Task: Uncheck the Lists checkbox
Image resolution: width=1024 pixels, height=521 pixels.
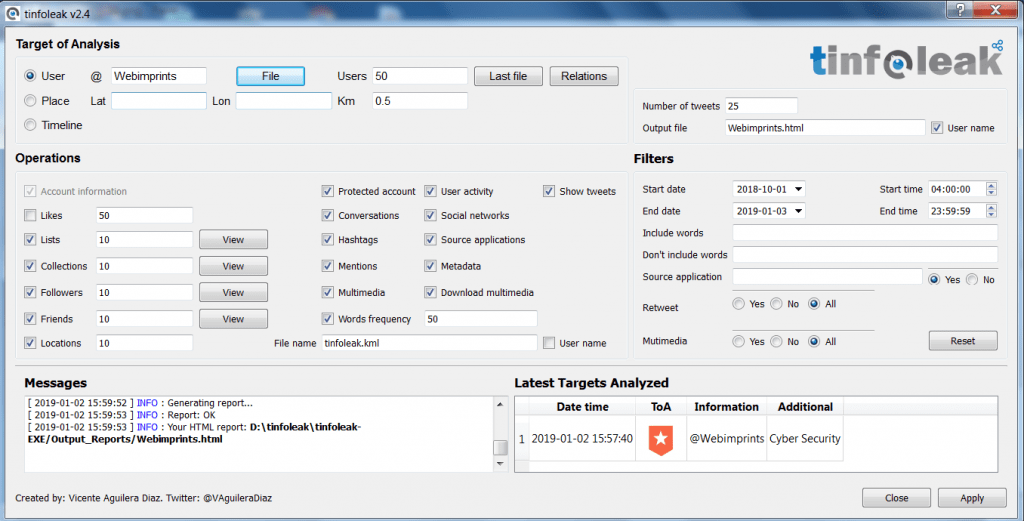Action: click(30, 240)
